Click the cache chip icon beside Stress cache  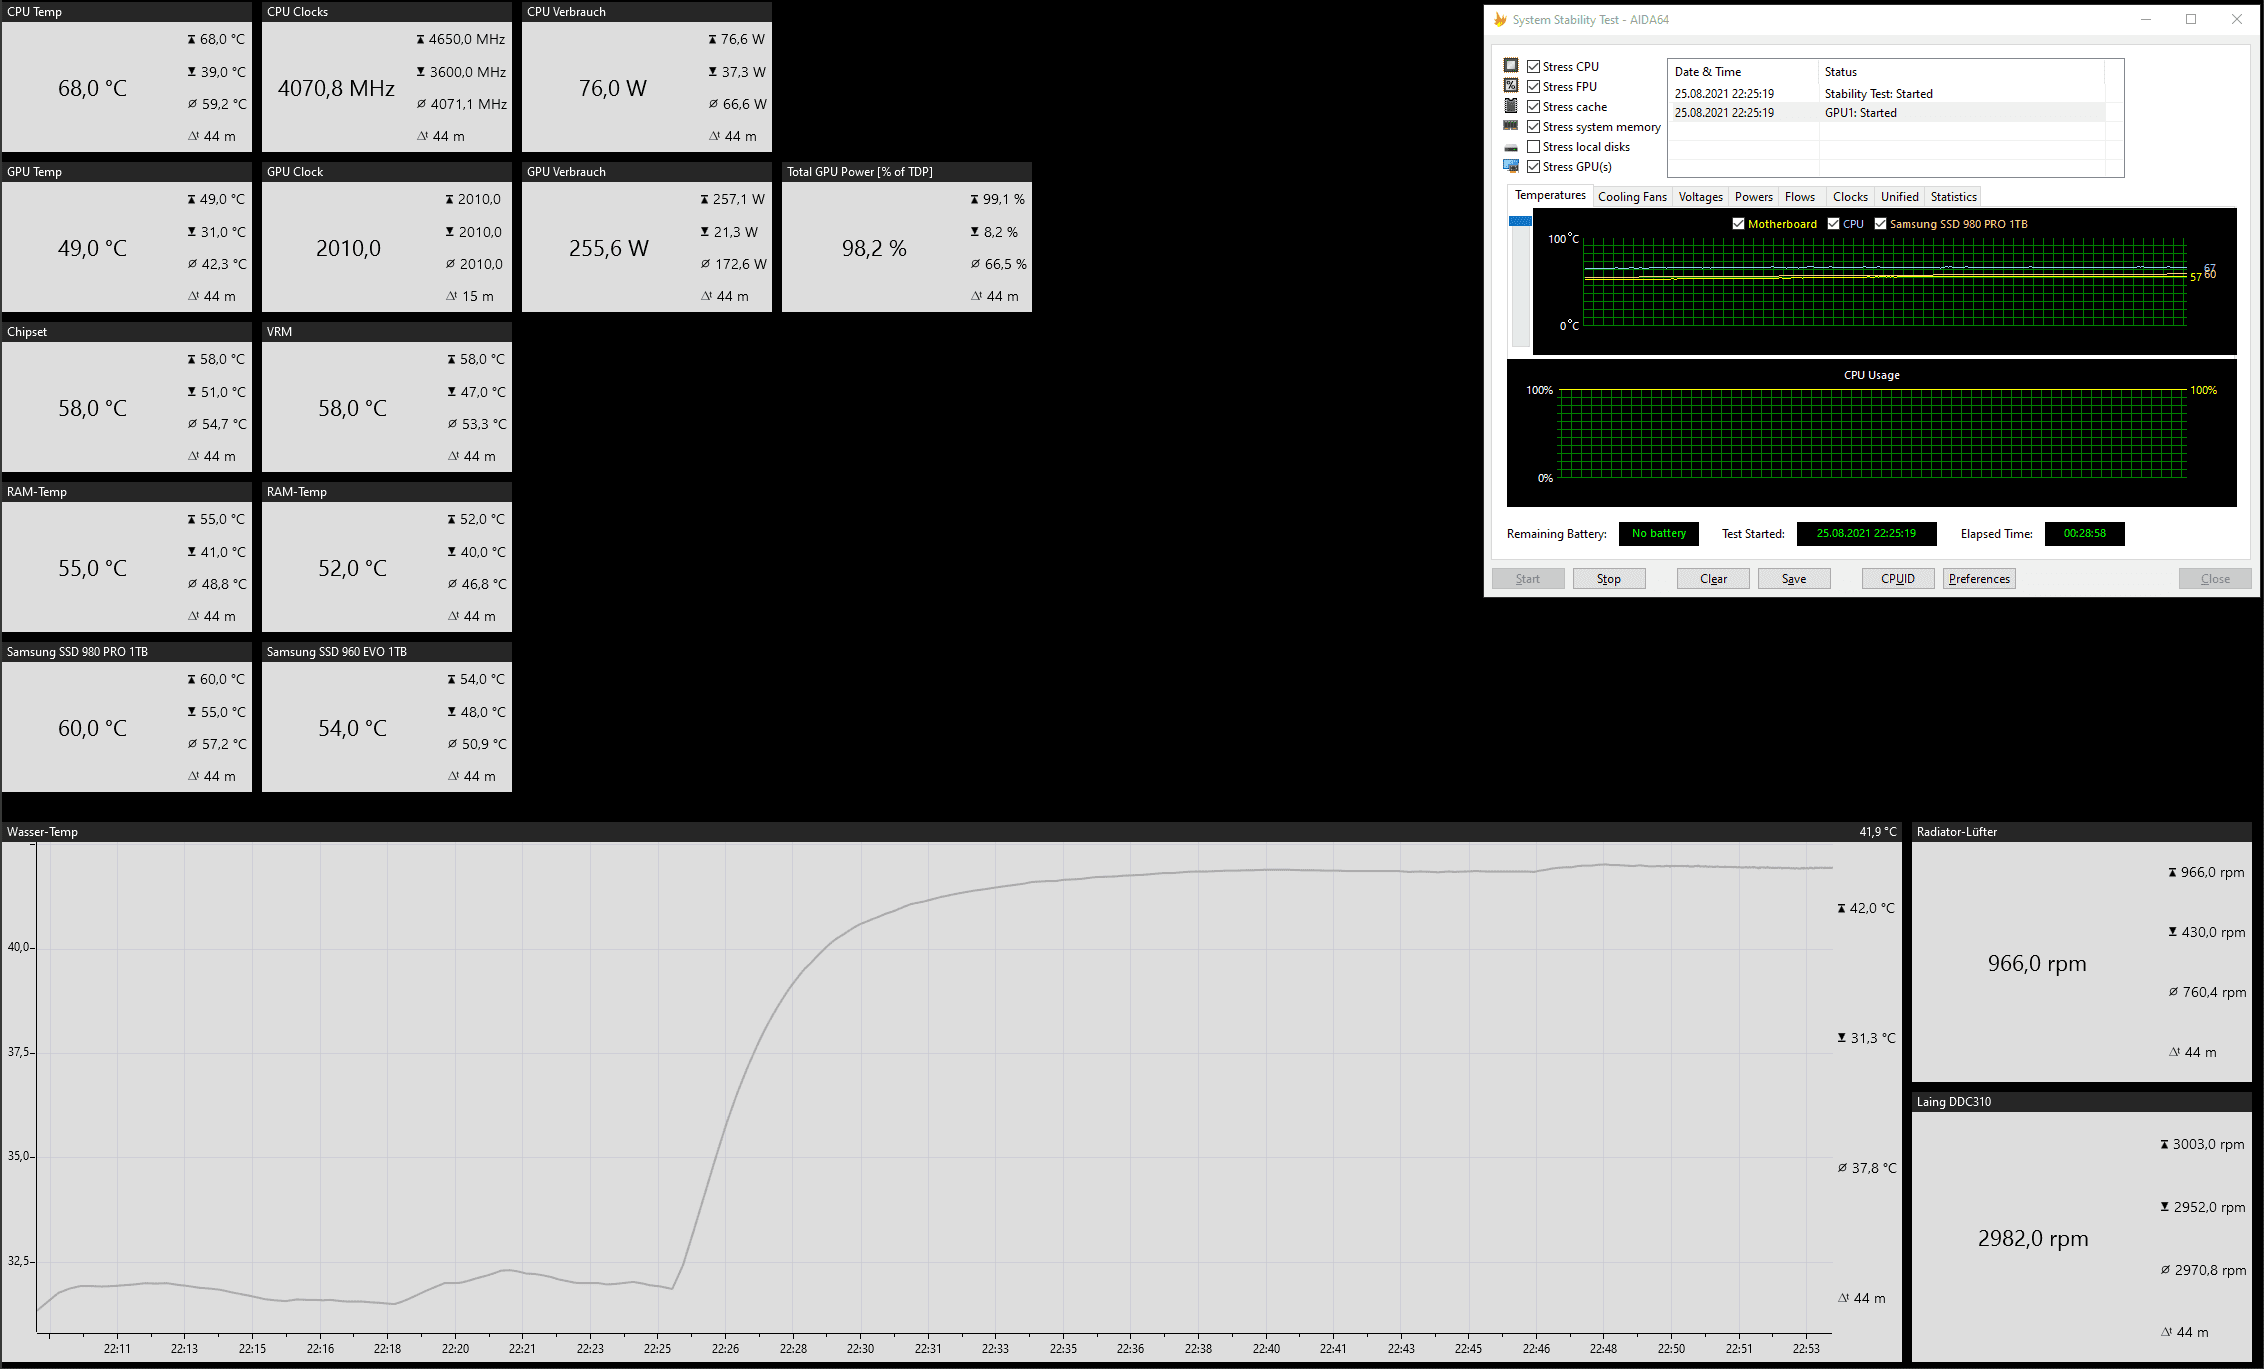[x=1511, y=106]
